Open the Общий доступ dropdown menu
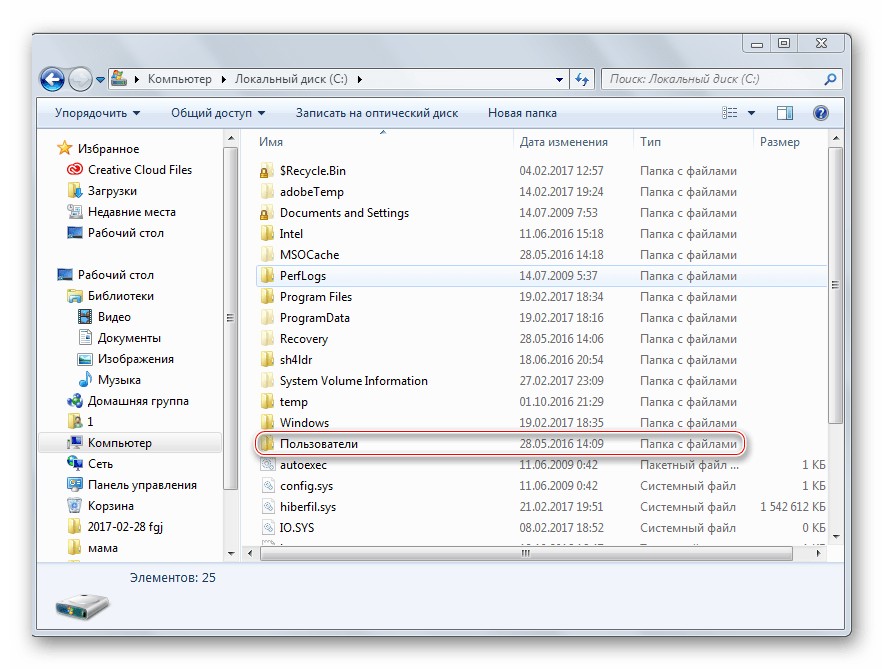This screenshot has width=884, height=669. (217, 113)
